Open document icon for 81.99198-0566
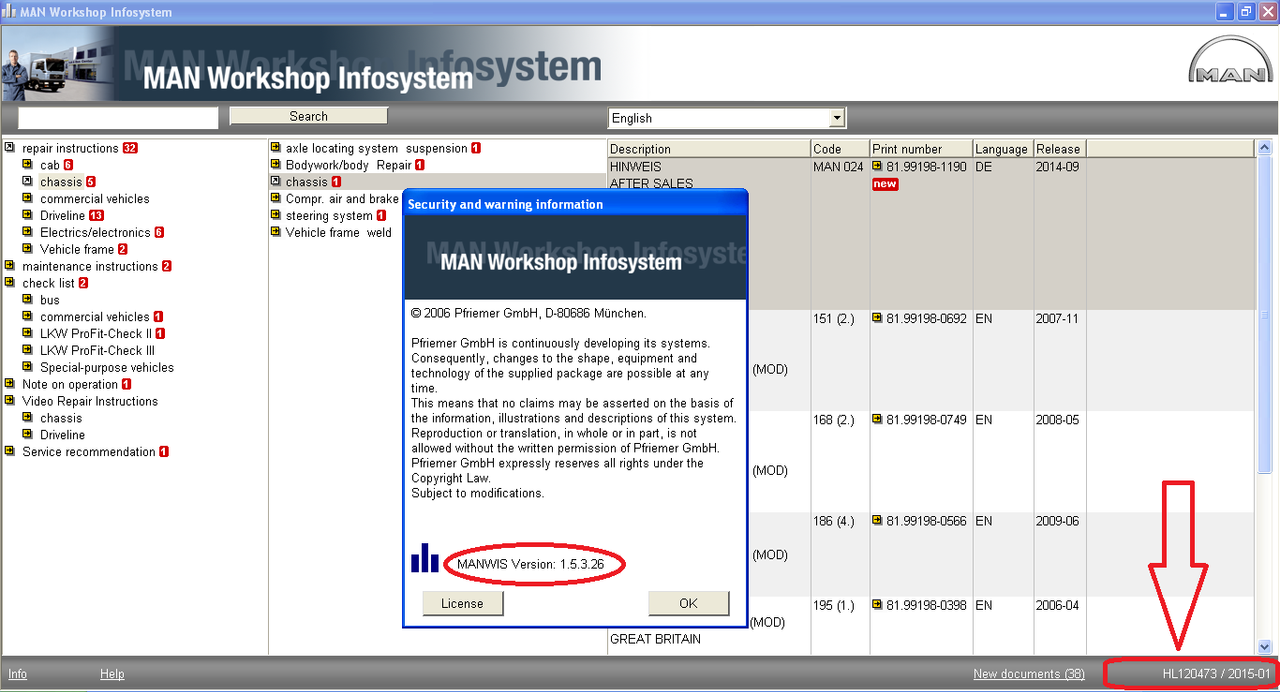This screenshot has height=692, width=1280. pyautogui.click(x=877, y=520)
